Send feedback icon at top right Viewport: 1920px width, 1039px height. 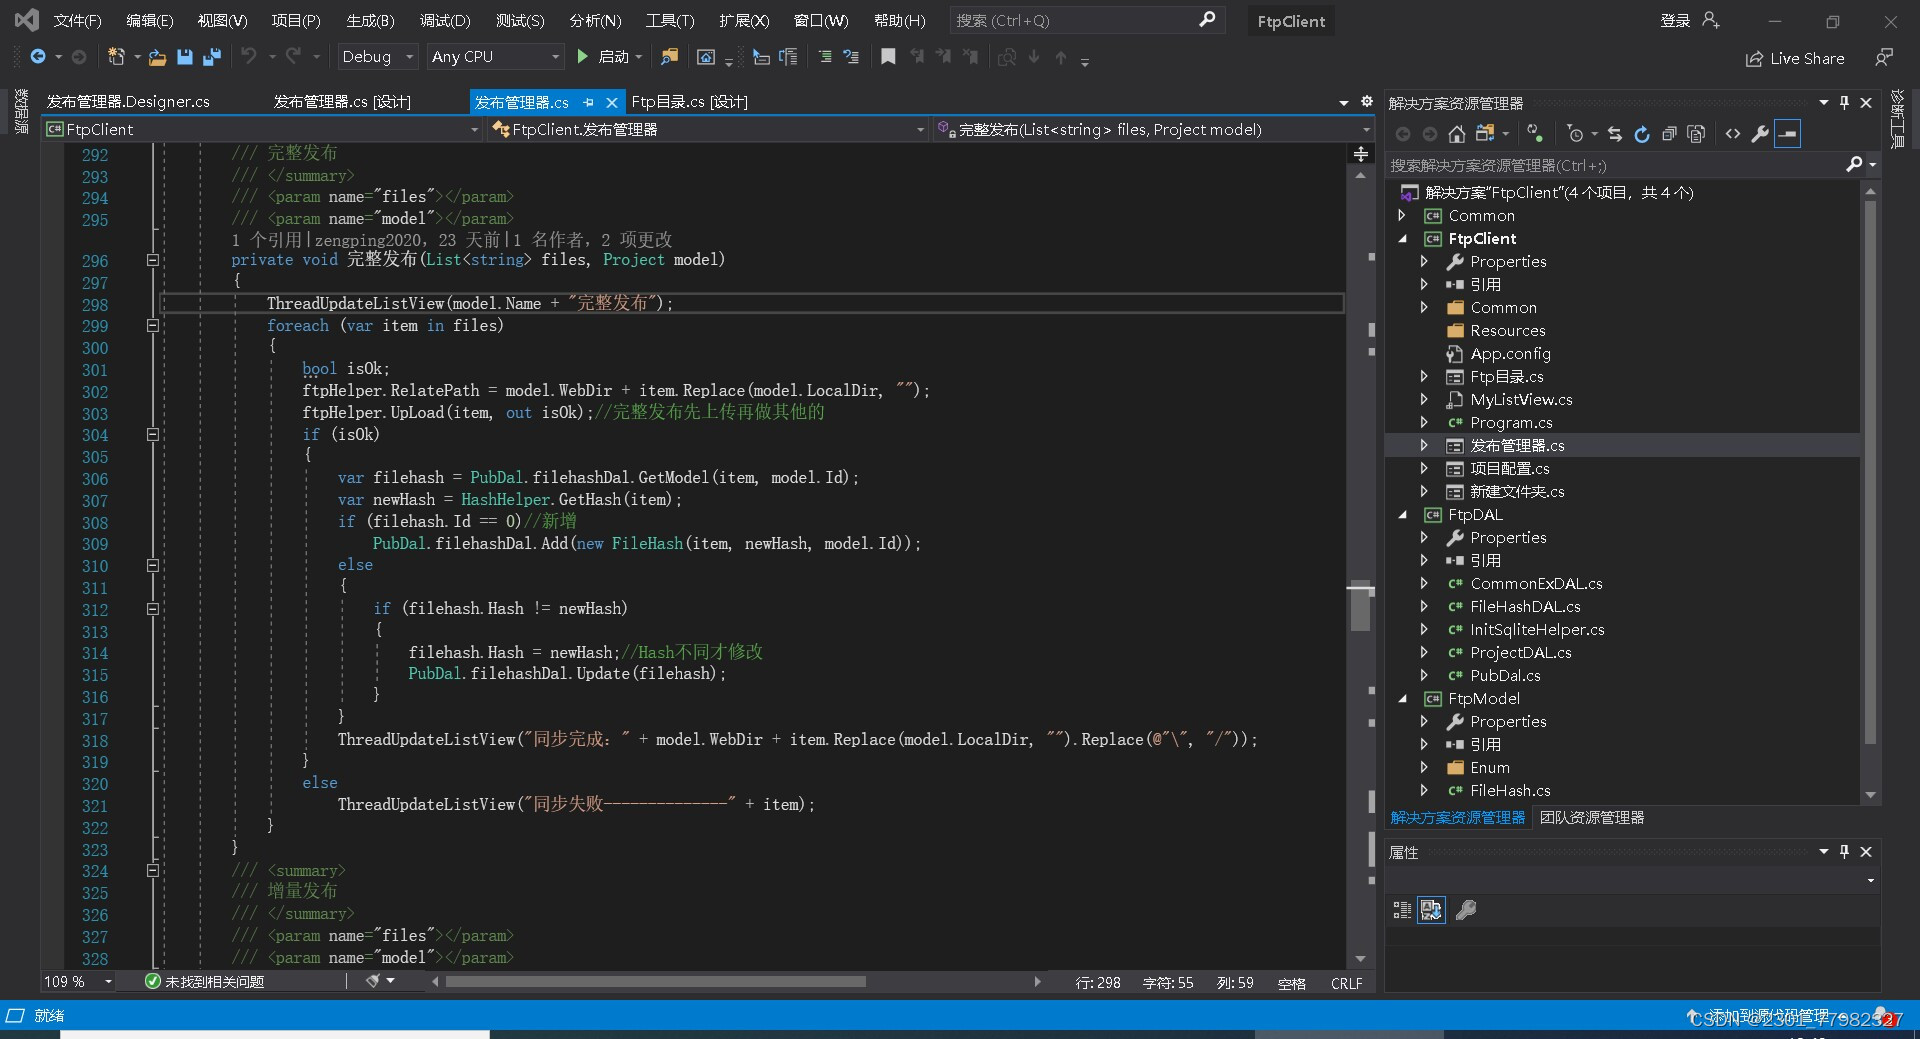point(1884,58)
